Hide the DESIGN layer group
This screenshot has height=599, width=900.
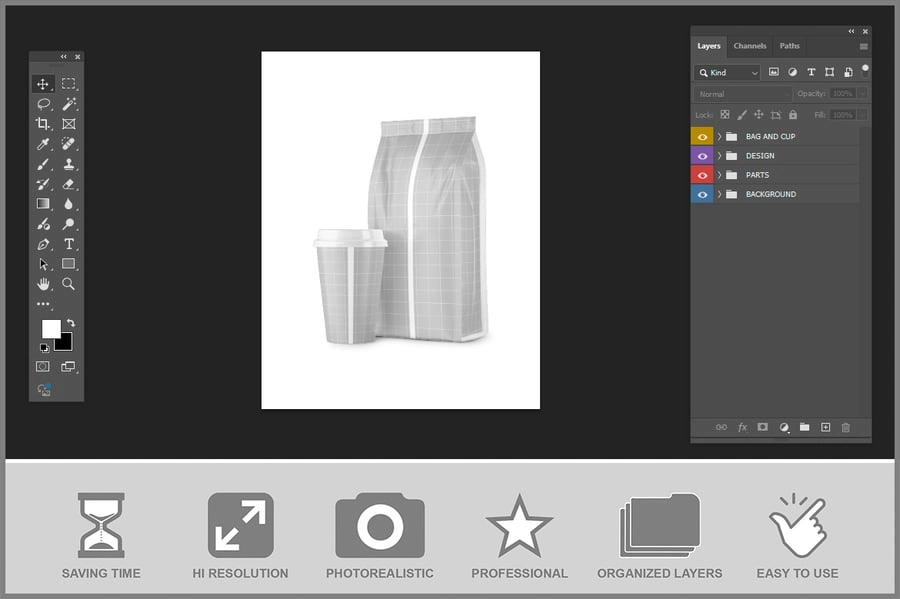[x=702, y=156]
